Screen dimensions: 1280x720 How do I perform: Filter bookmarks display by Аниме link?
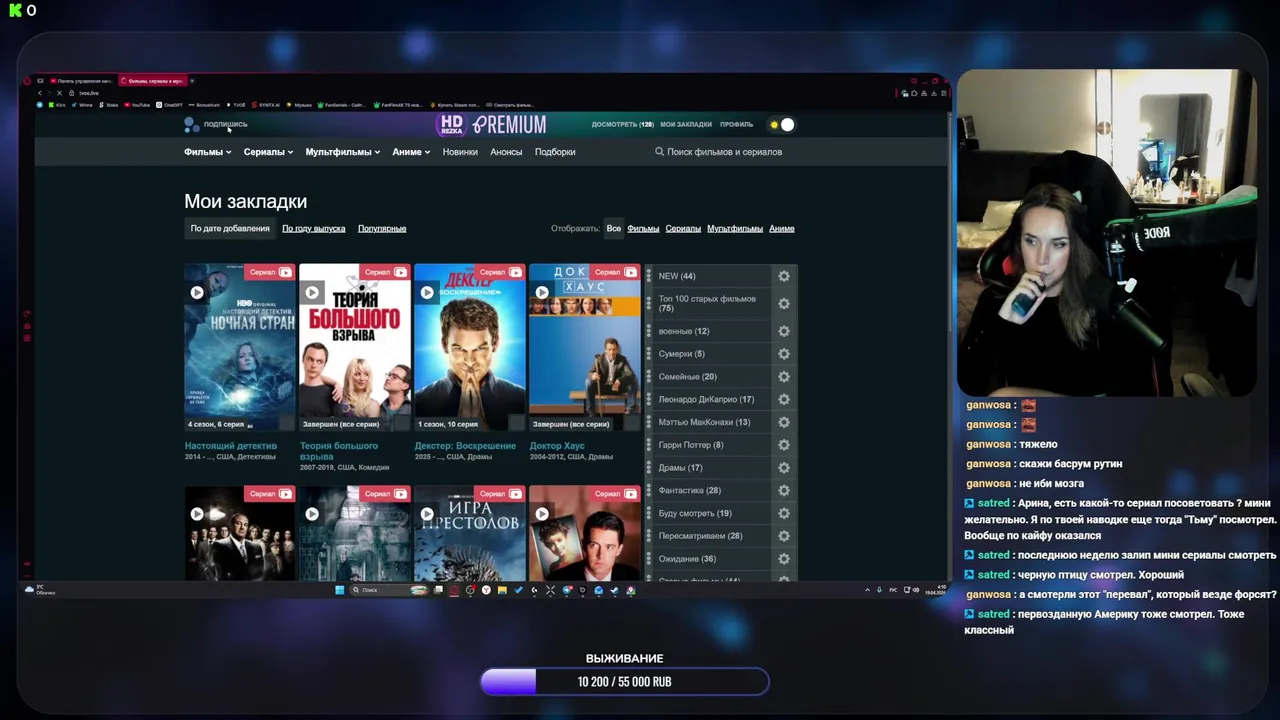[x=782, y=228]
